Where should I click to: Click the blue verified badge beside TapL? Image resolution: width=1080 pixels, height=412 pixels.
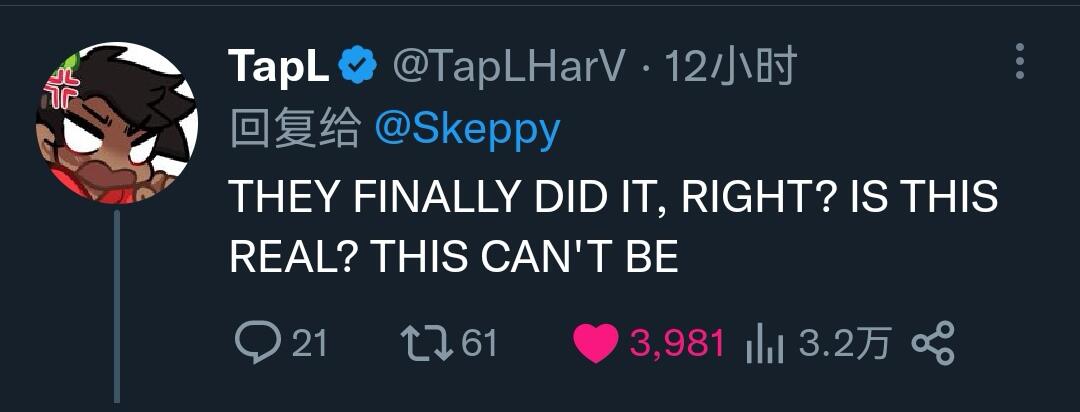358,66
